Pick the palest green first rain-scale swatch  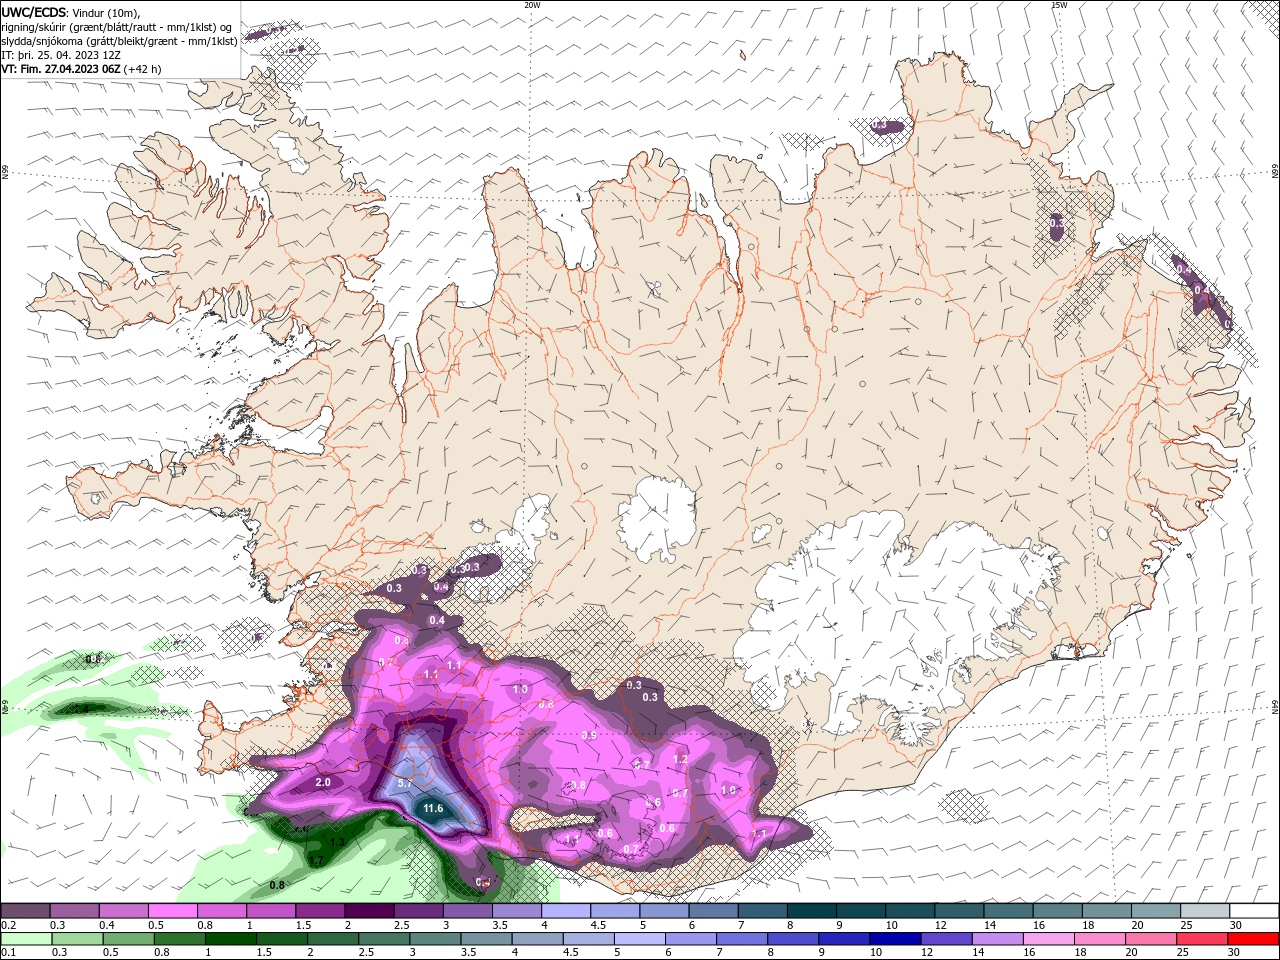click(26, 939)
